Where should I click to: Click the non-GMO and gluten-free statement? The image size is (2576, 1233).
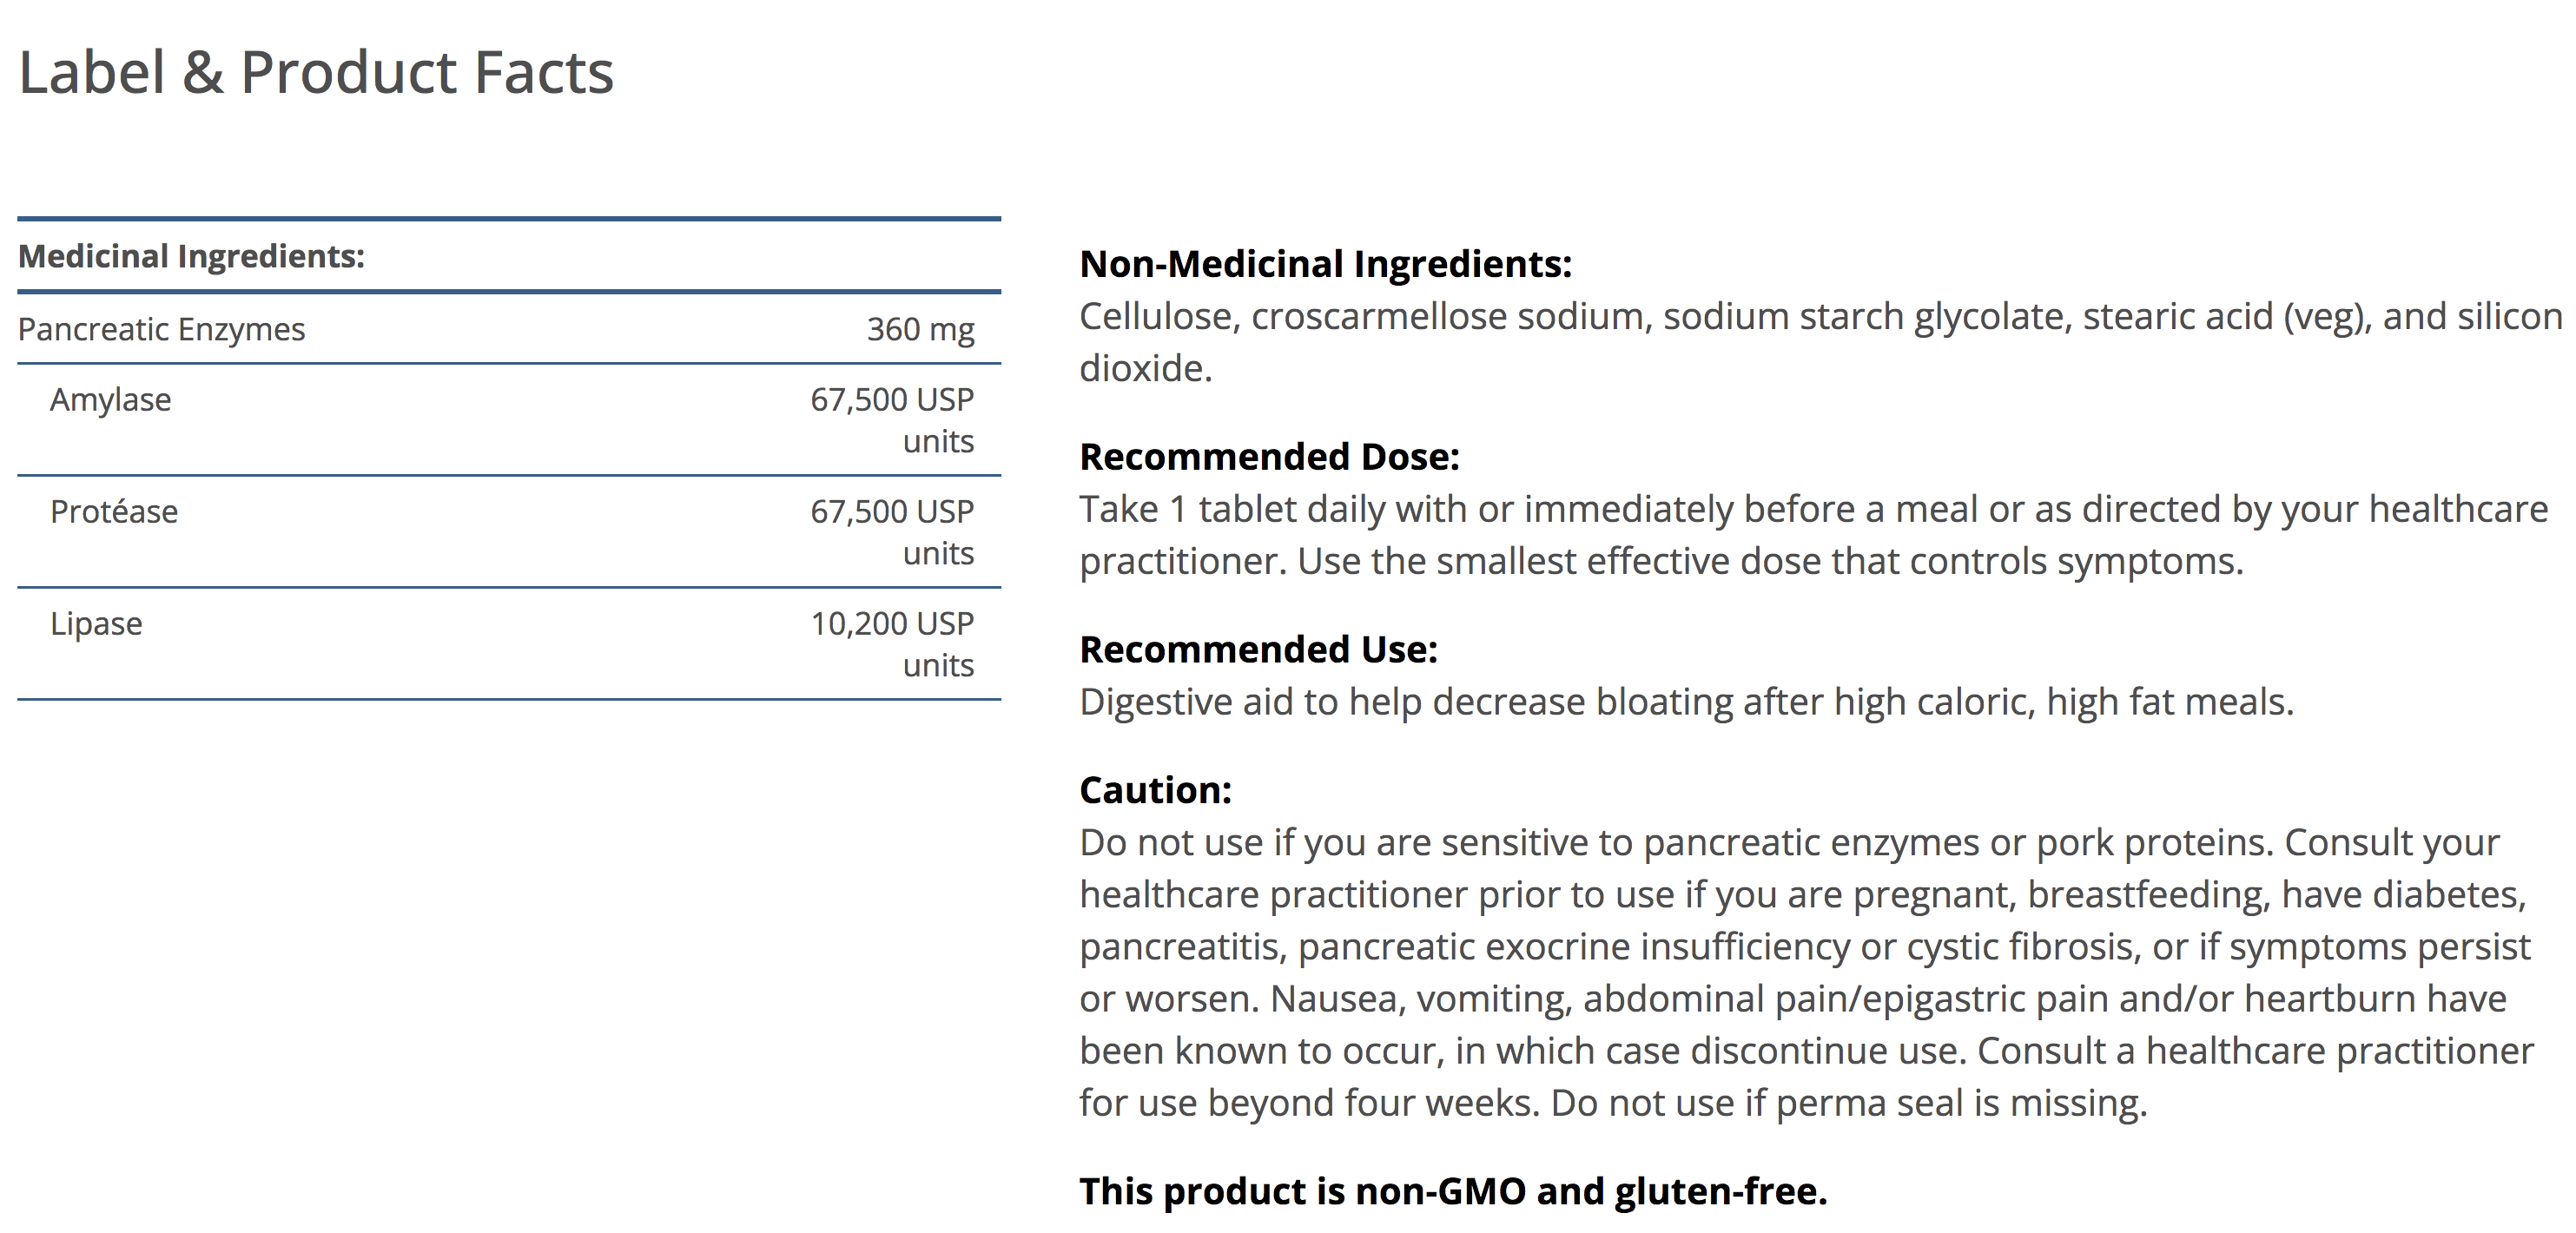(x=1452, y=1192)
